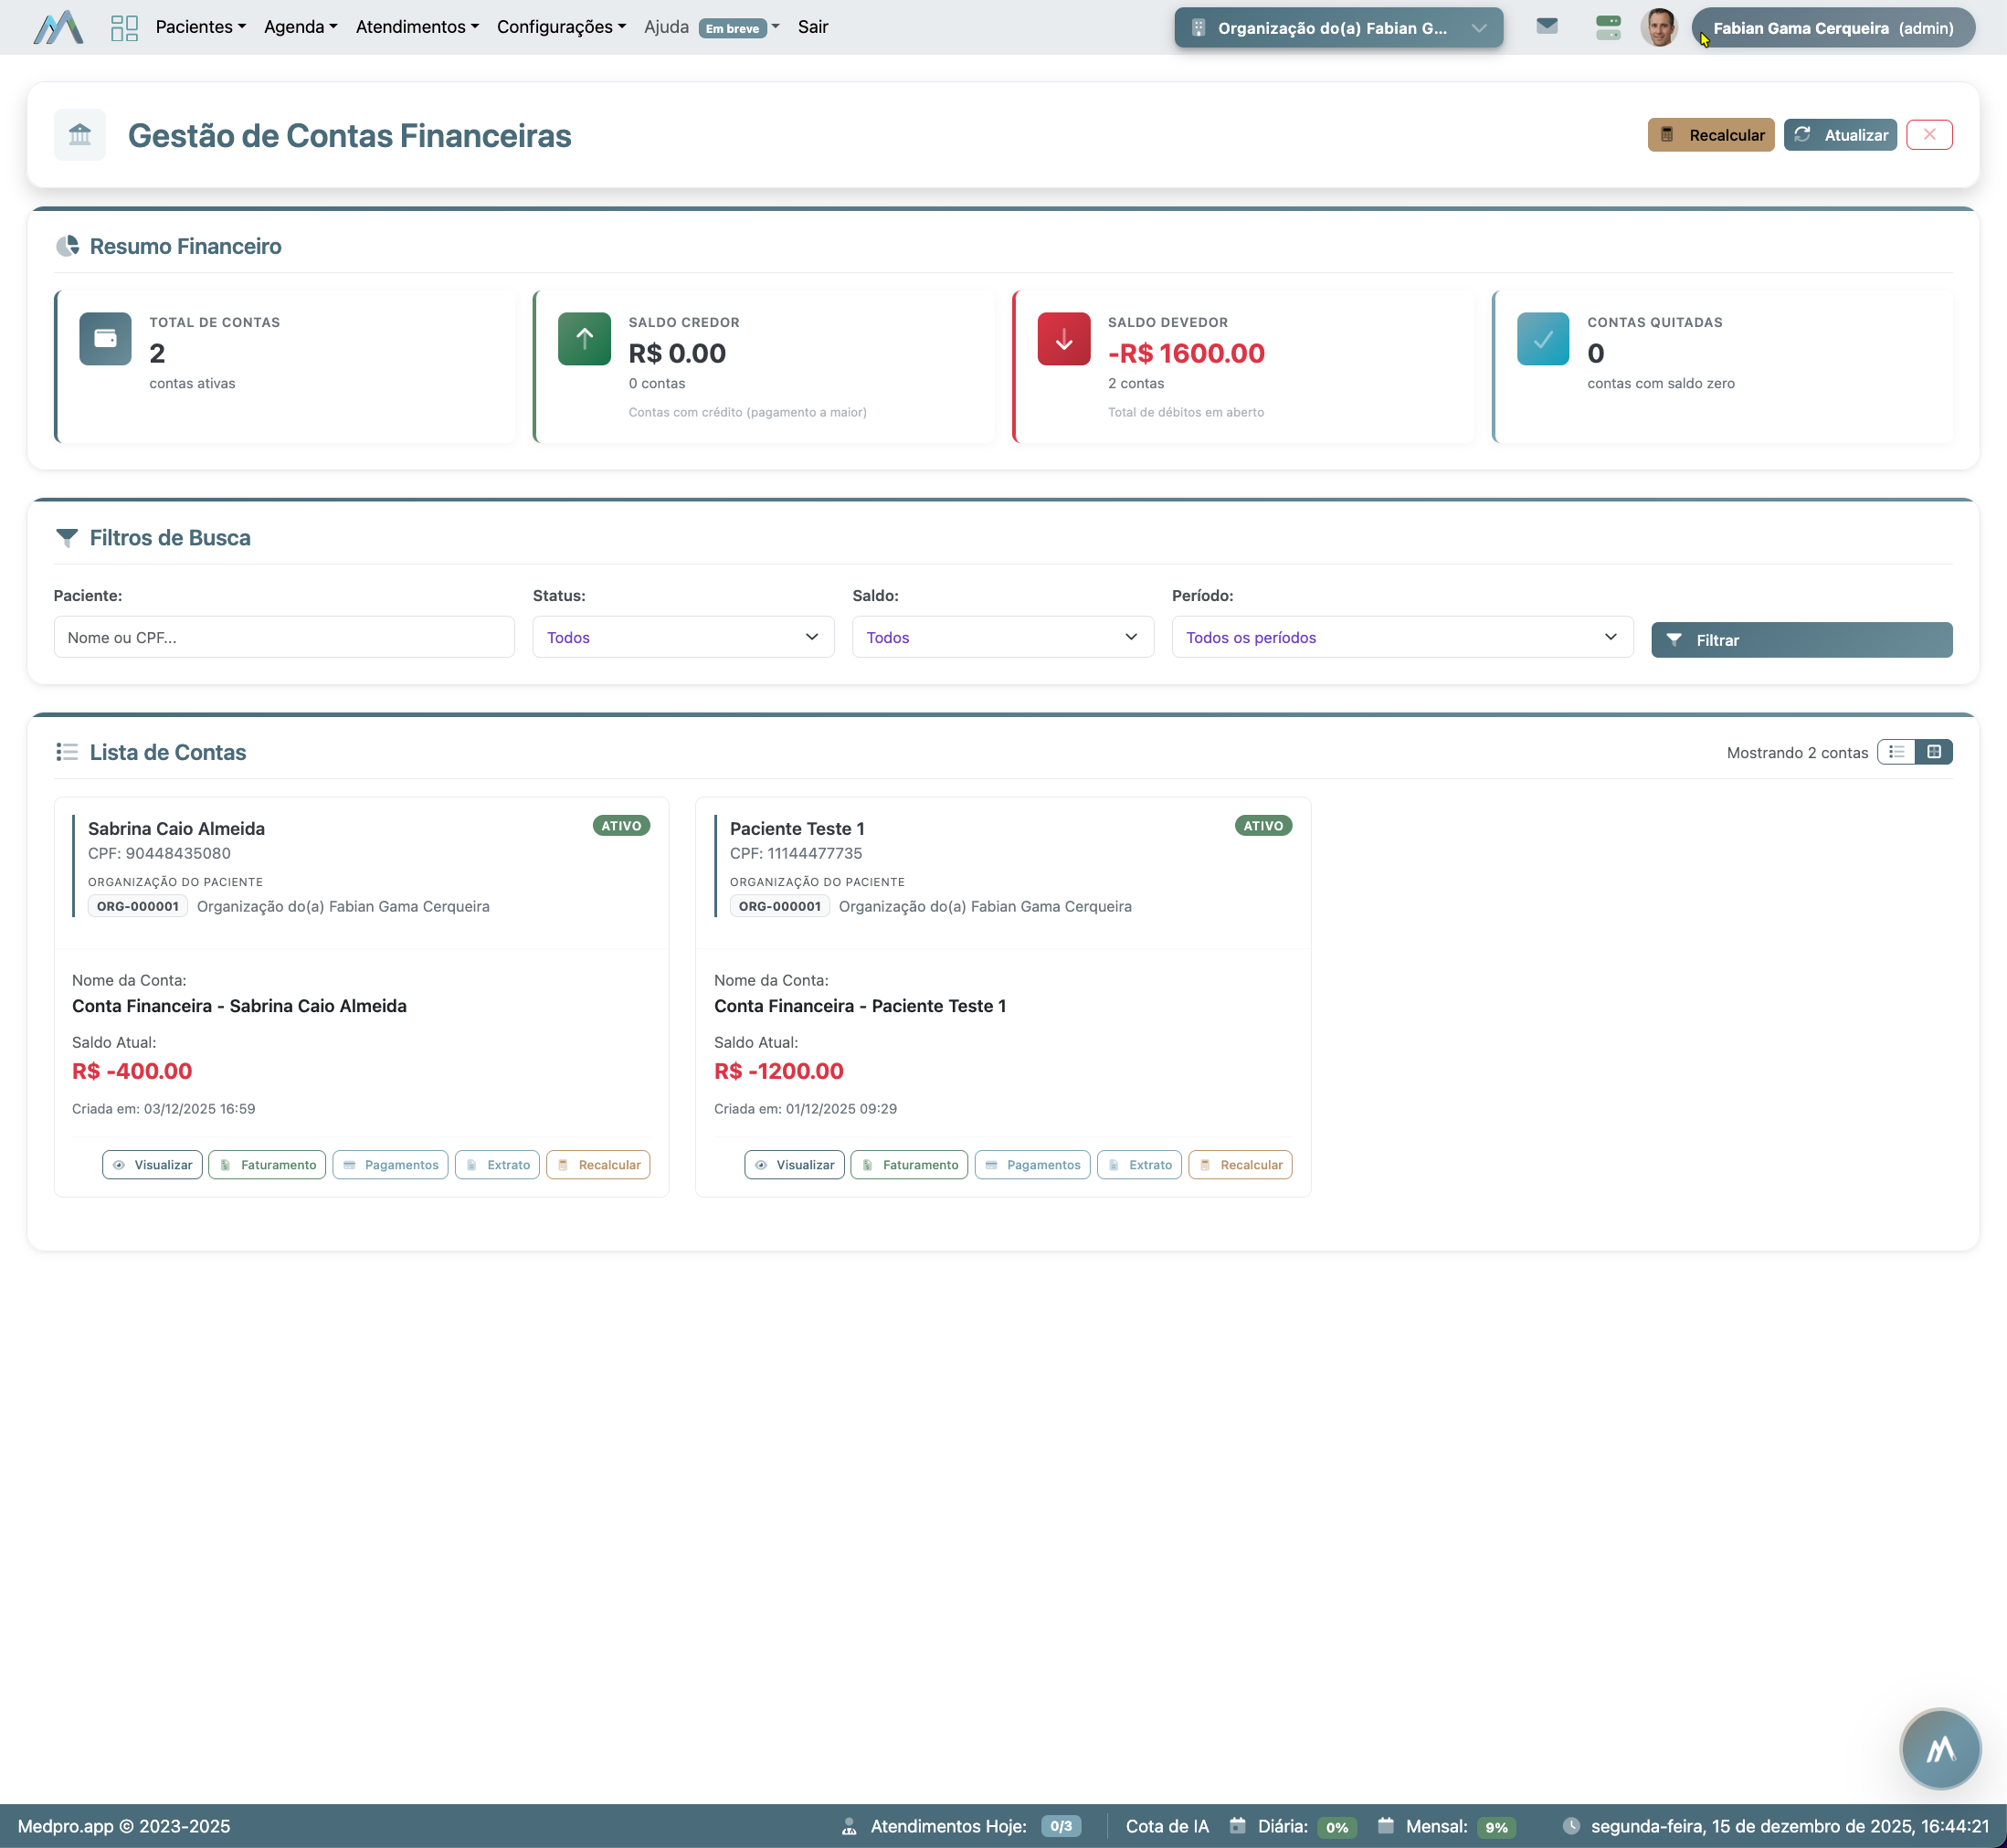Focus the Paciente name or CPF field
The width and height of the screenshot is (2007, 1848).
284,637
